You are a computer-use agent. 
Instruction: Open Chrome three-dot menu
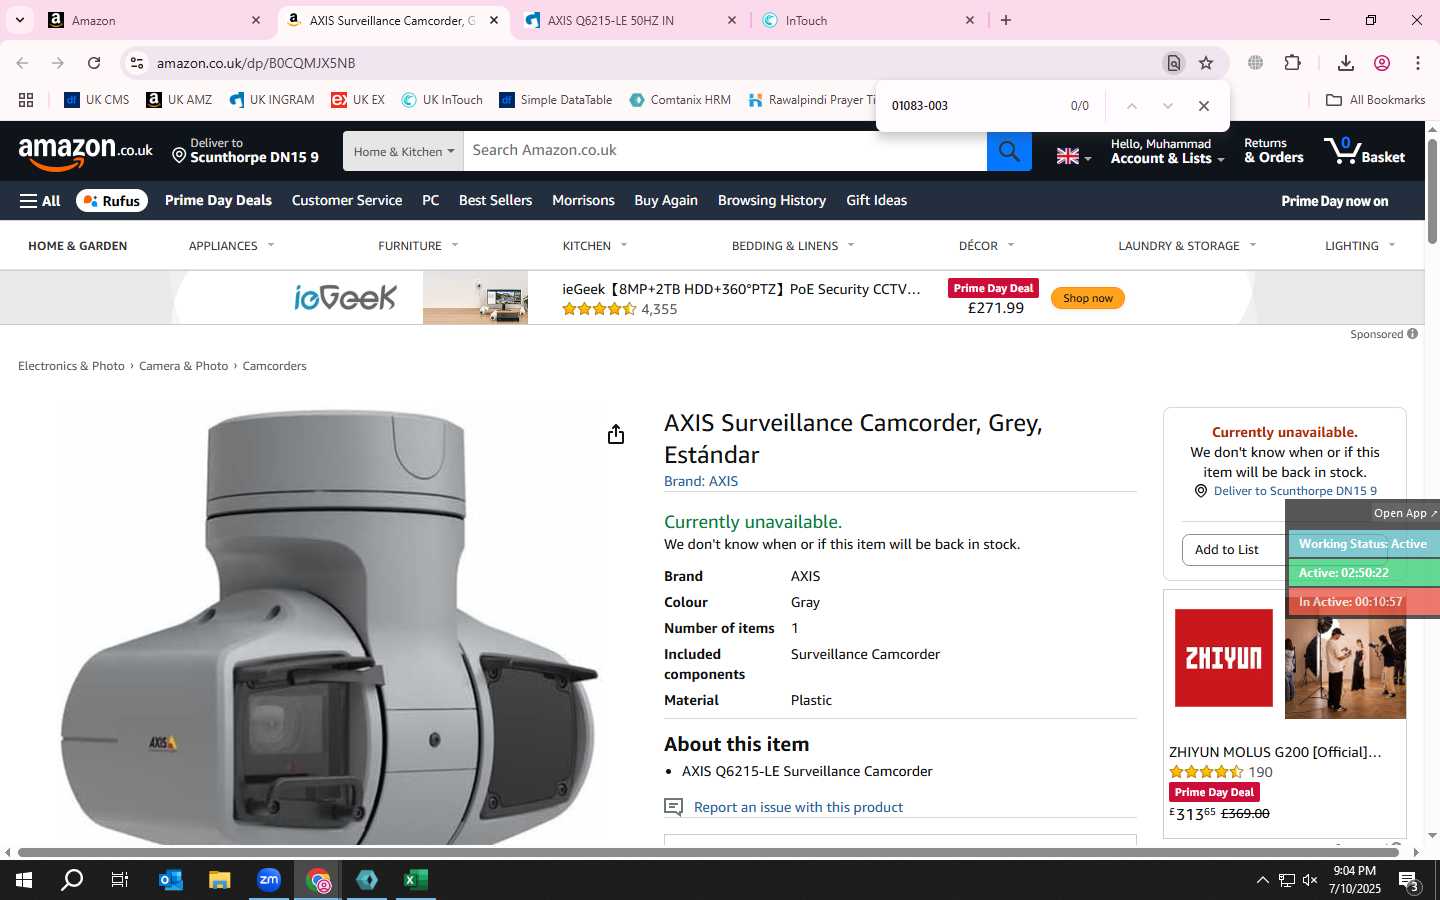tap(1418, 63)
